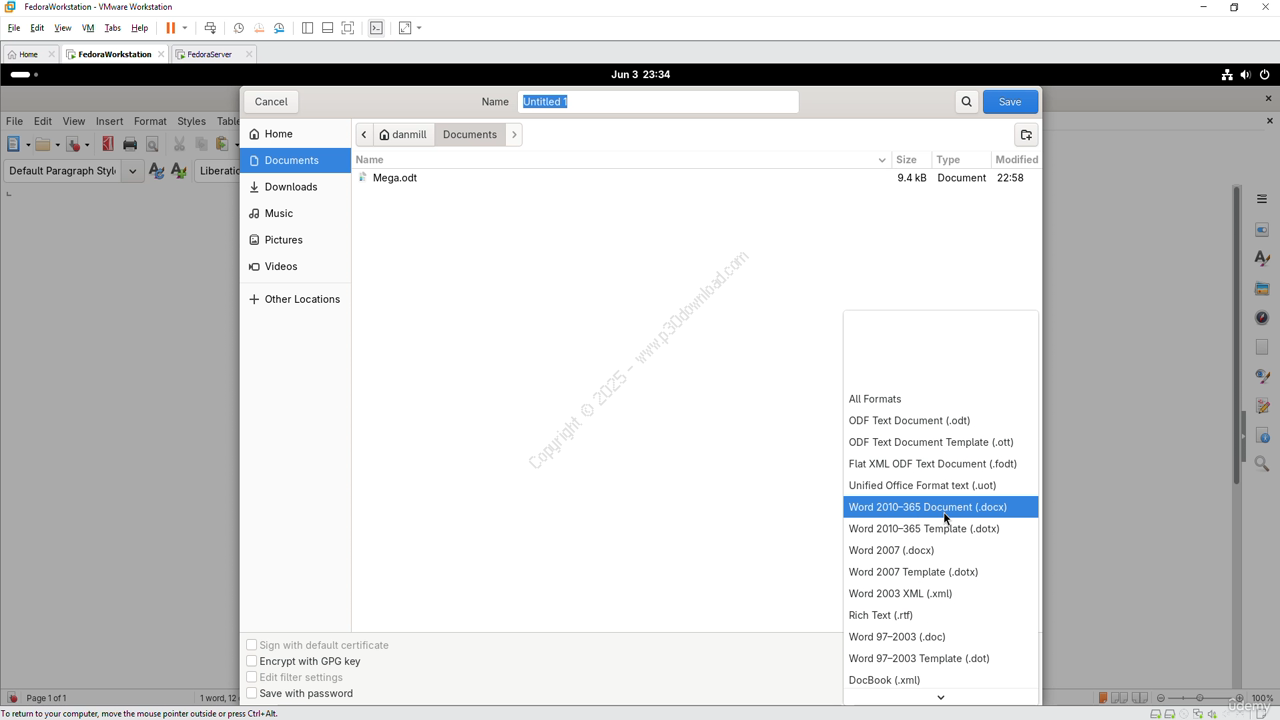Open the sidebar Properties deck icon
The image size is (1280, 720).
1262,230
